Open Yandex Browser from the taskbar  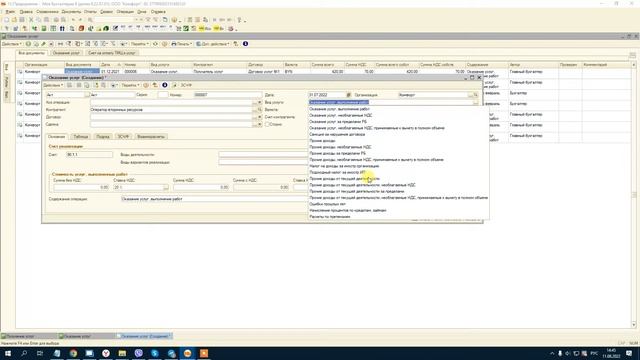[106, 353]
